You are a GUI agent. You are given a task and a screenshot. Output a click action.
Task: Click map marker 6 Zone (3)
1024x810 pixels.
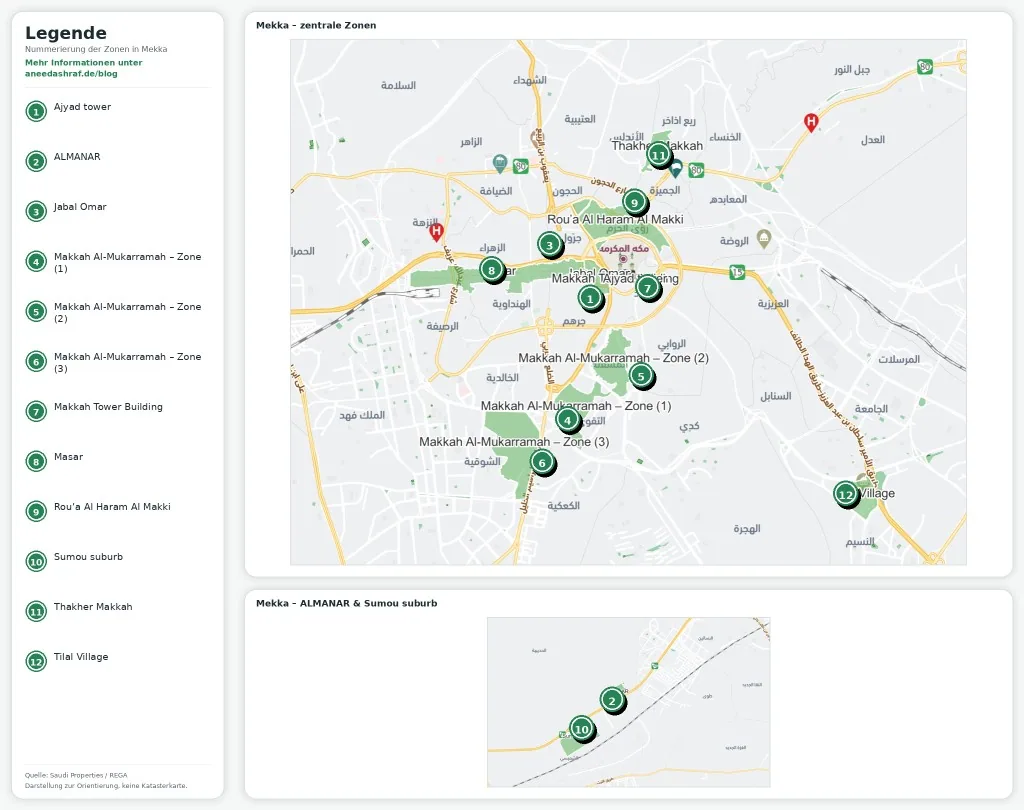[542, 462]
